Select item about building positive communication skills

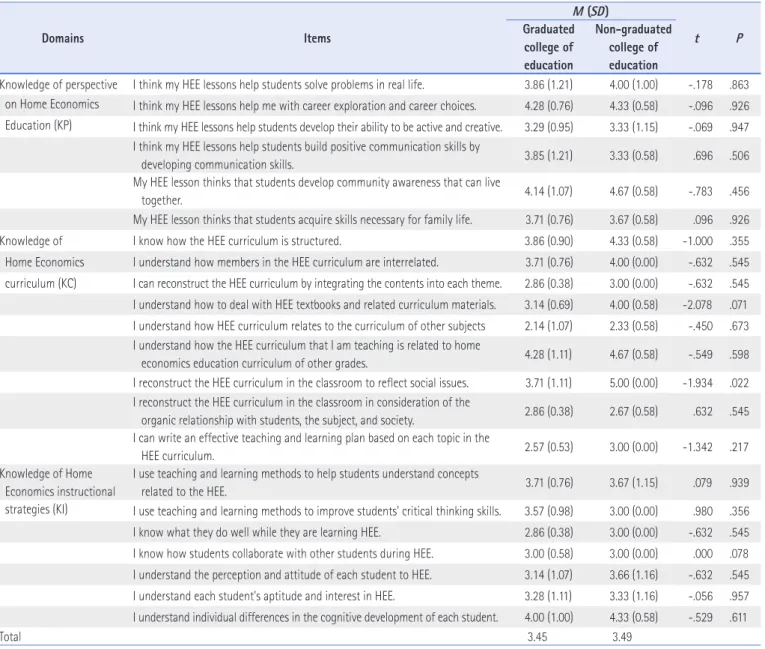pos(306,156)
